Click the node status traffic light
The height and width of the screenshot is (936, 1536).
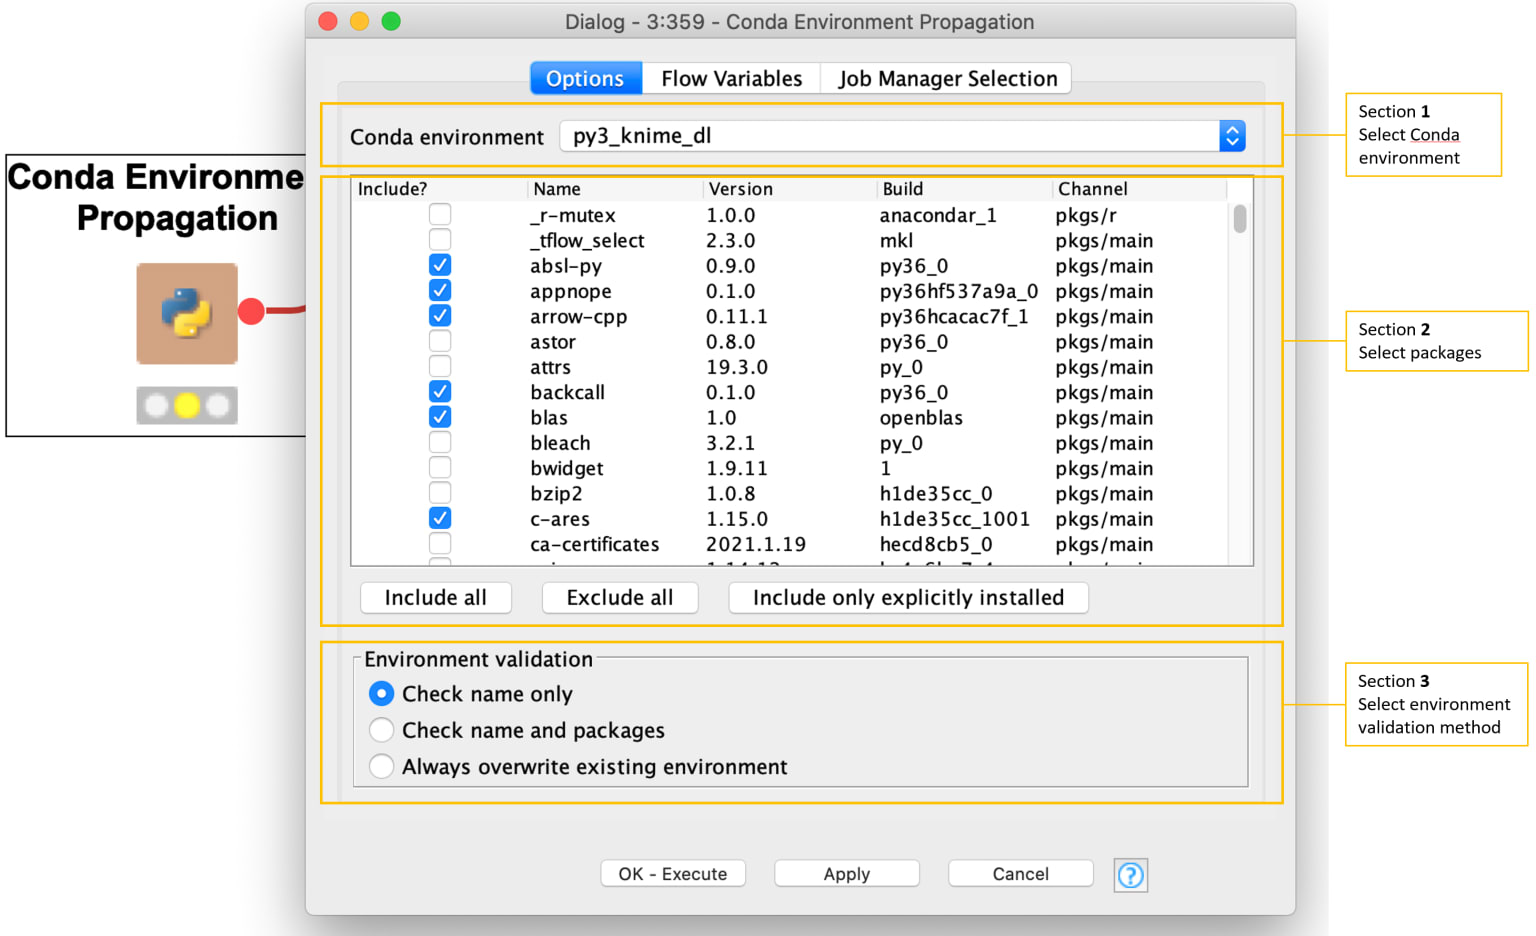(x=187, y=405)
